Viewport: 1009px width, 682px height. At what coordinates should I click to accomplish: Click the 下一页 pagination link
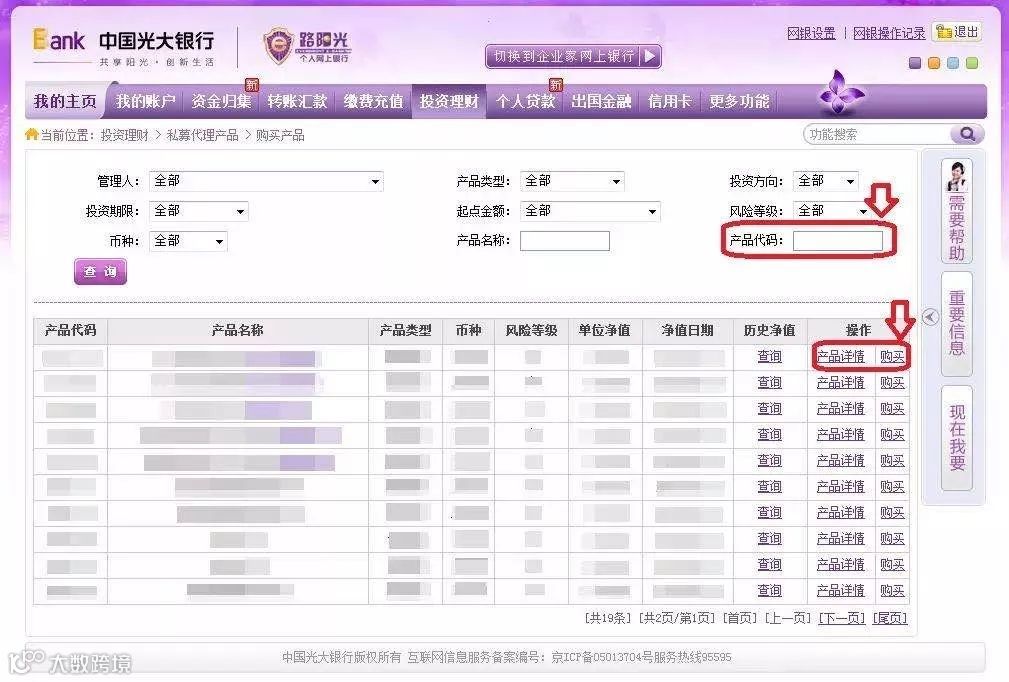coord(842,618)
